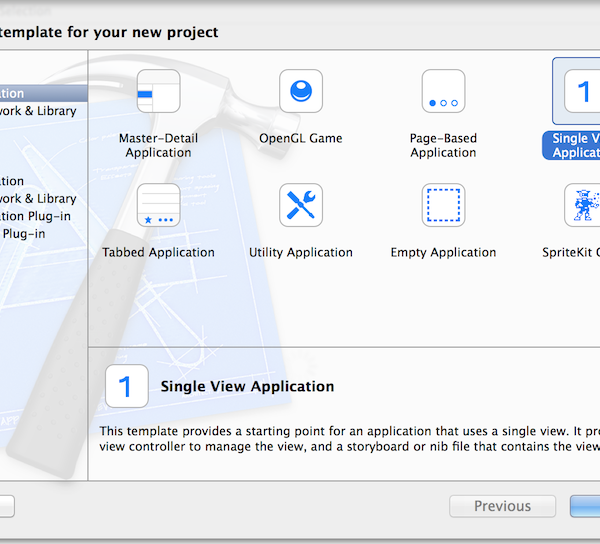Click highlighted Single View Application label
The image size is (600, 544).
(x=571, y=145)
